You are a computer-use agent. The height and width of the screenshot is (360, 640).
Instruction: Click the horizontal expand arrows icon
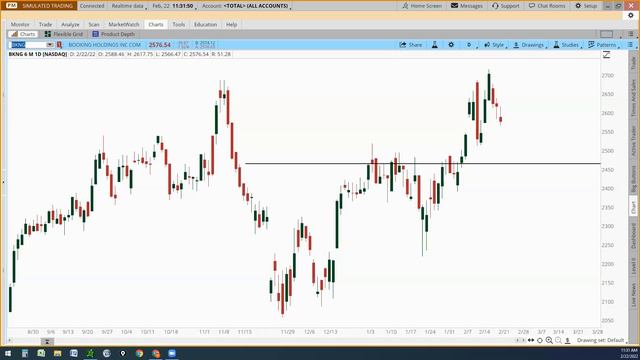(x=531, y=340)
